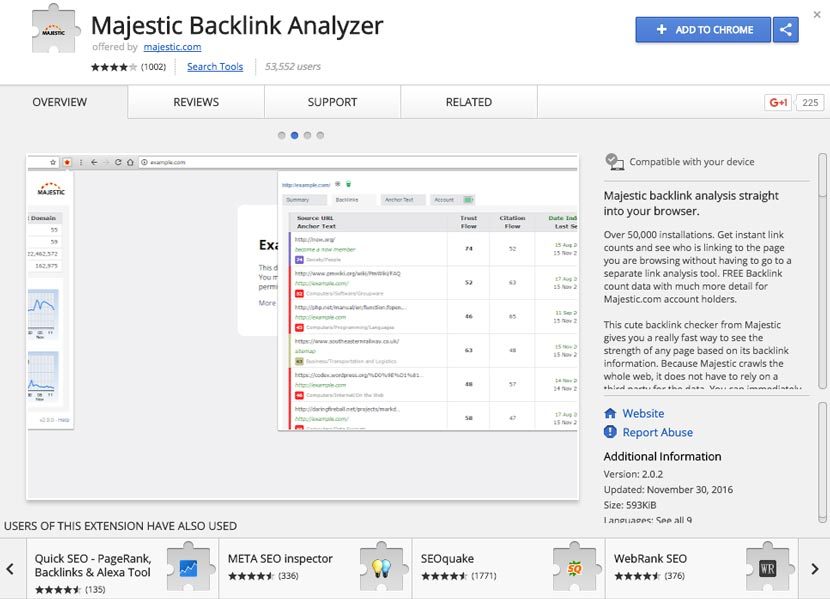The height and width of the screenshot is (599, 830).
Task: Open the Related tab
Action: click(469, 102)
